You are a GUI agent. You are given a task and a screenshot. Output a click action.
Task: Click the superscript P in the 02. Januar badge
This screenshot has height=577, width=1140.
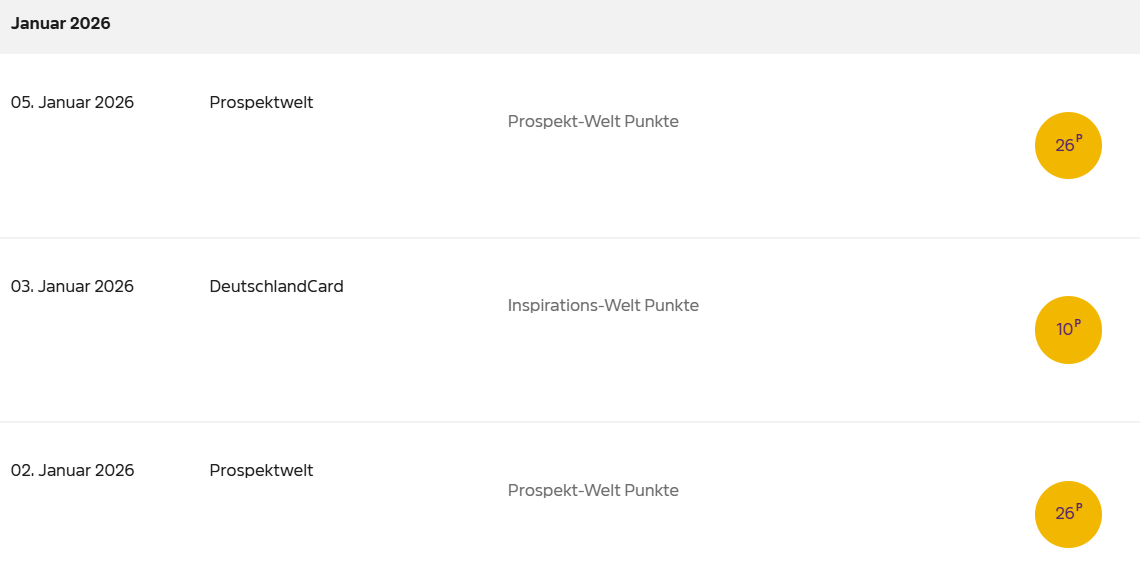(x=1079, y=507)
